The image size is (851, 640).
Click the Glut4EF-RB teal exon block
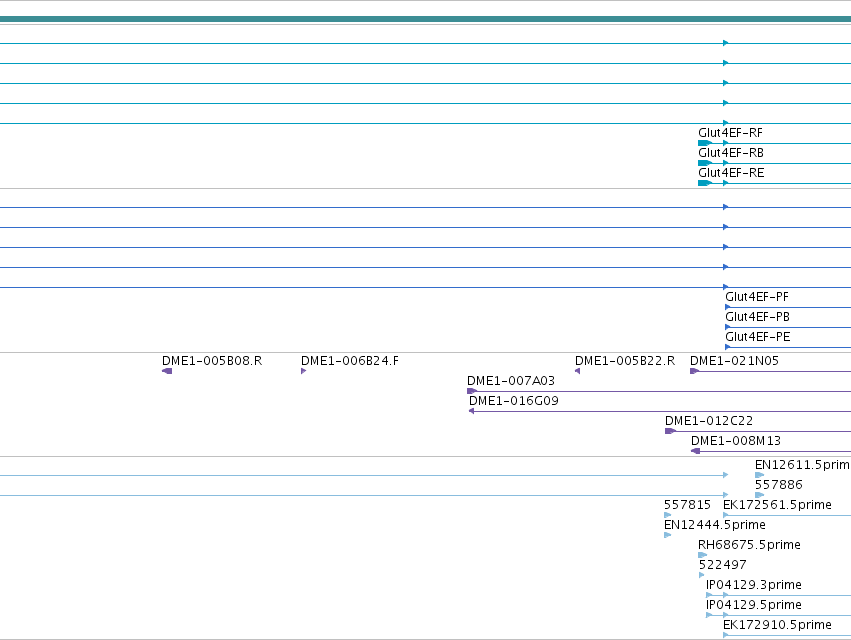coord(704,163)
